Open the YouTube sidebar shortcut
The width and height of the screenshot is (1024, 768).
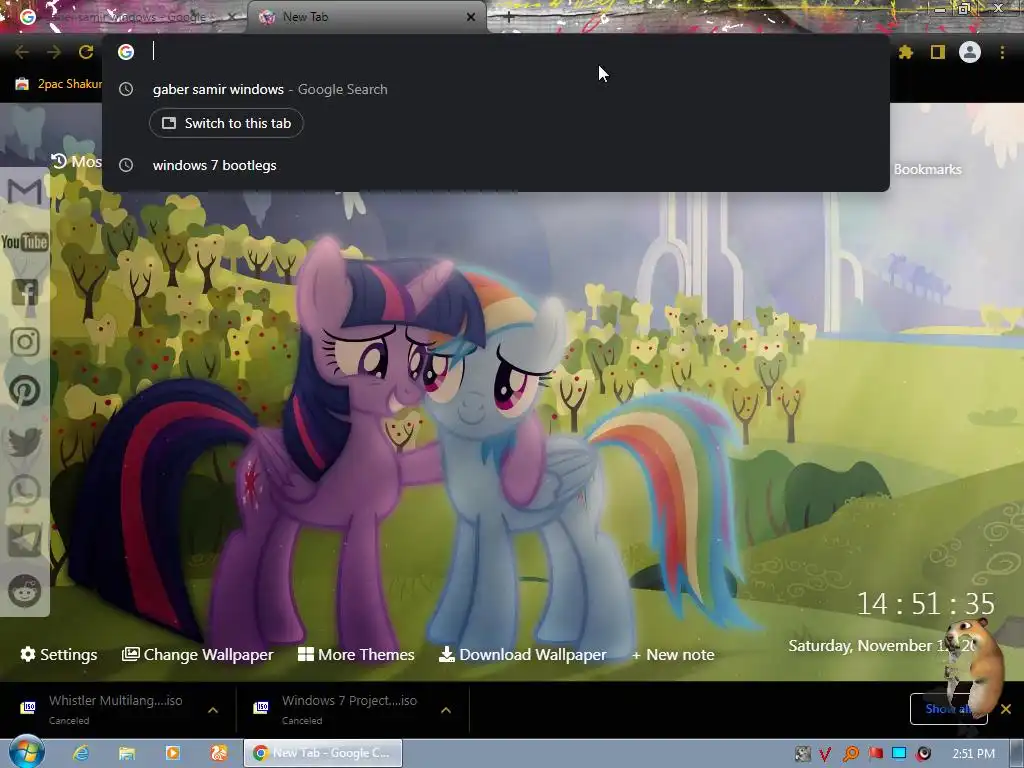click(25, 242)
